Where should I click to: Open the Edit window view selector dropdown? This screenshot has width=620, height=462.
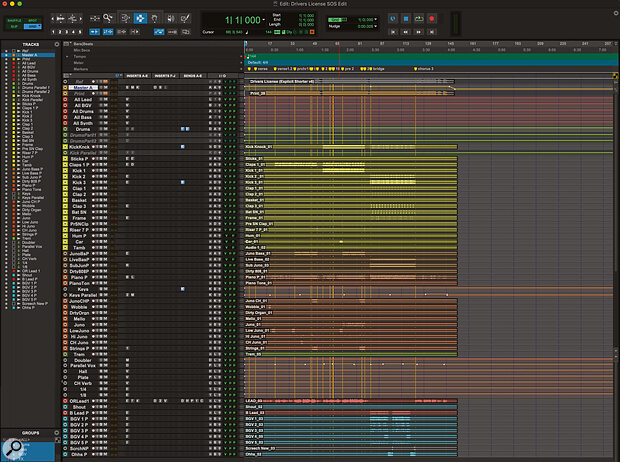coord(67,76)
